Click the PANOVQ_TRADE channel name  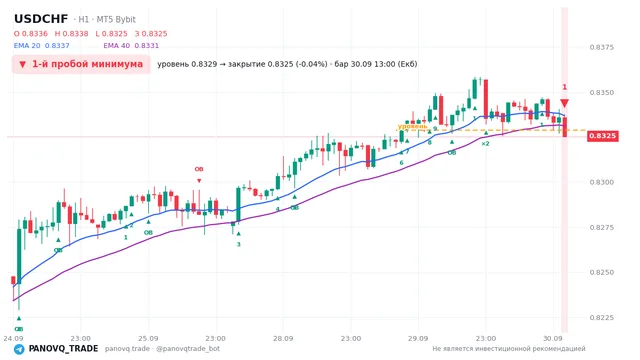(63, 349)
